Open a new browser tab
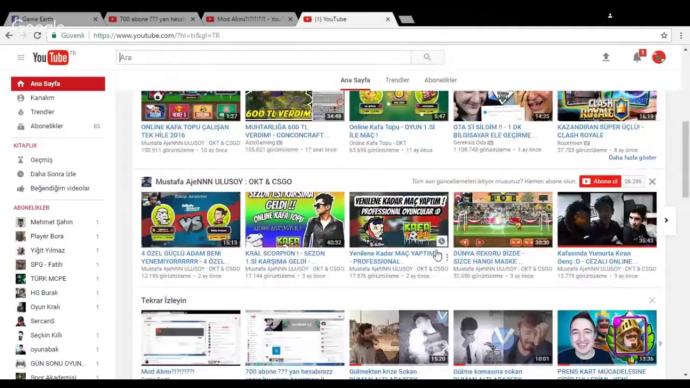Screen dimensions: 690x388 tap(407, 19)
